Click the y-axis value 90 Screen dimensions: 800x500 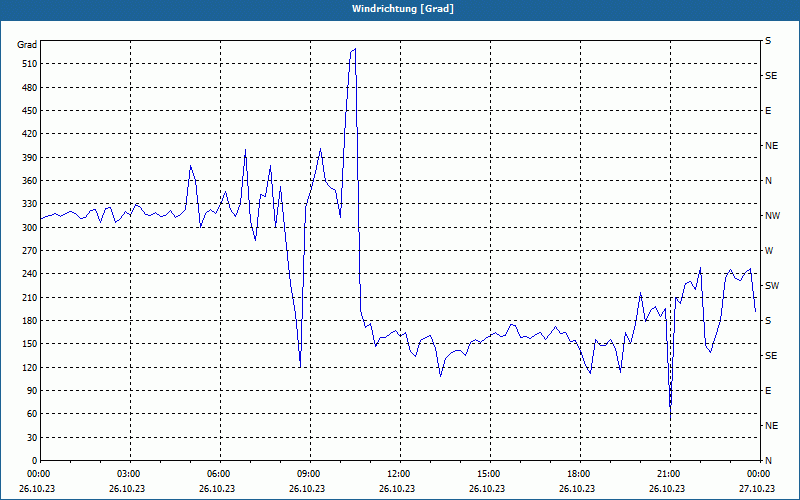click(32, 391)
